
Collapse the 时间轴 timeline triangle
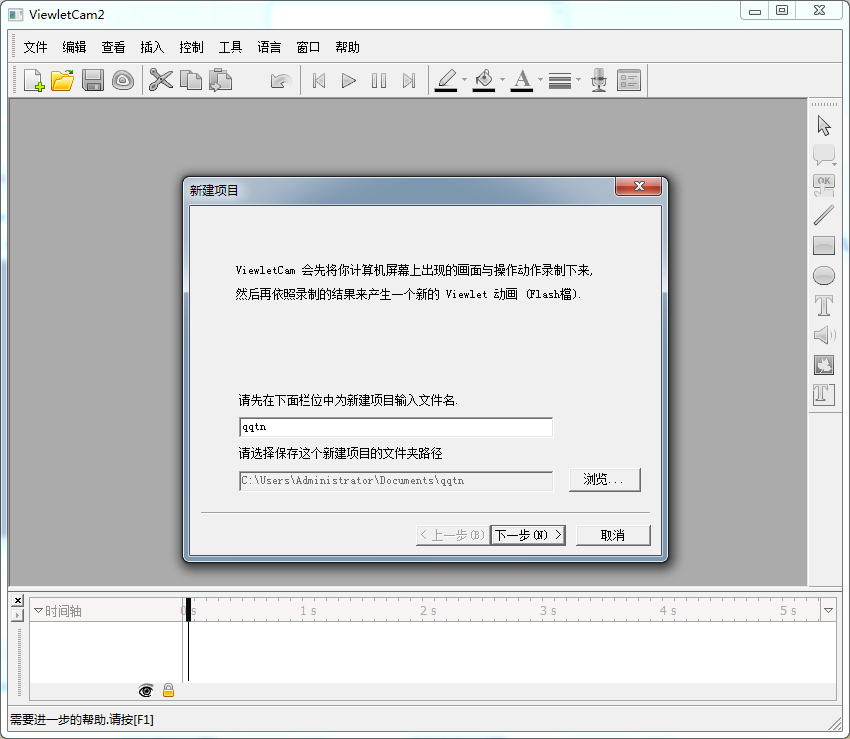tap(38, 610)
